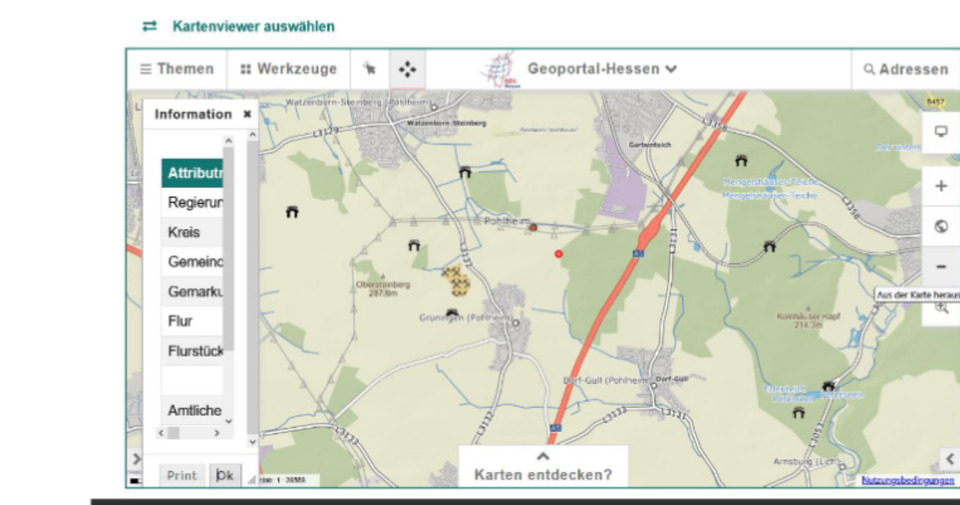Select the info query pointer tool
The image size is (960, 505).
370,69
